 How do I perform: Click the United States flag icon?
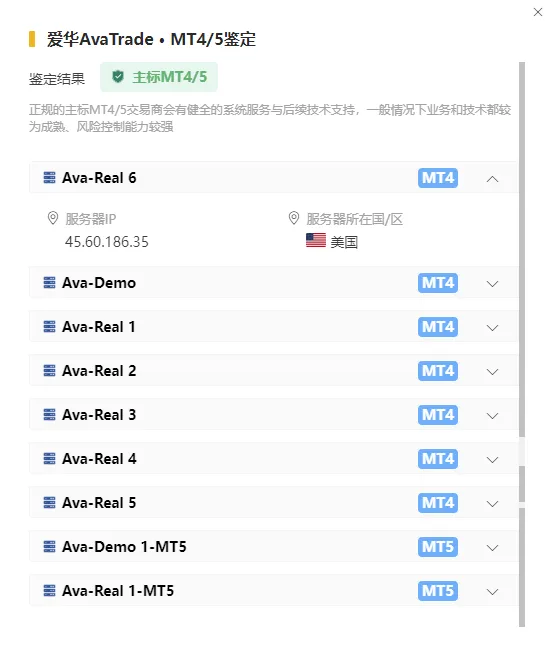316,240
